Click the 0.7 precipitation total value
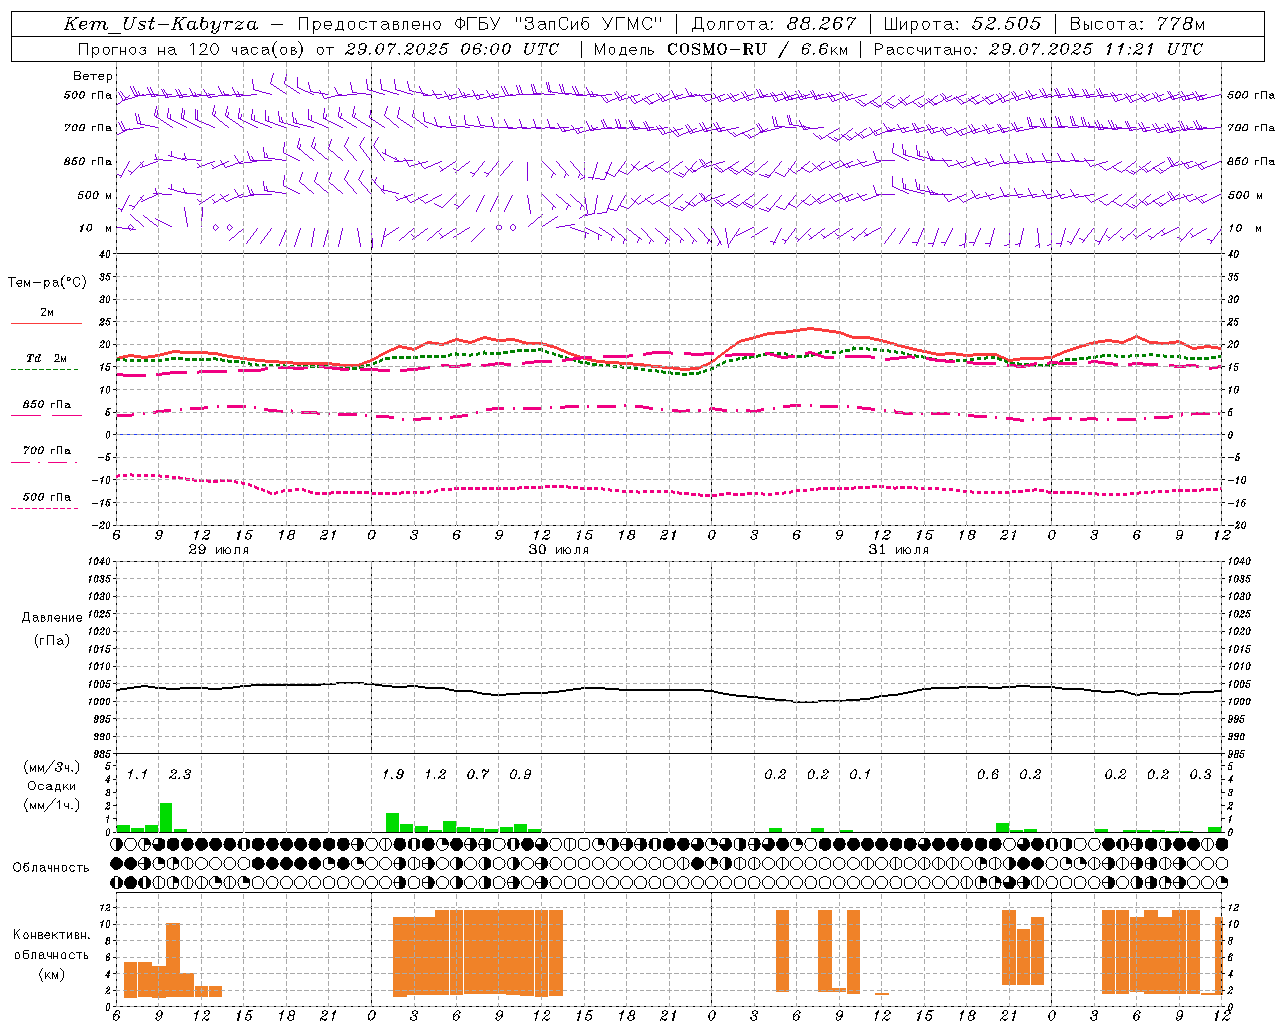This screenshot has height=1024, width=1280. (x=478, y=774)
